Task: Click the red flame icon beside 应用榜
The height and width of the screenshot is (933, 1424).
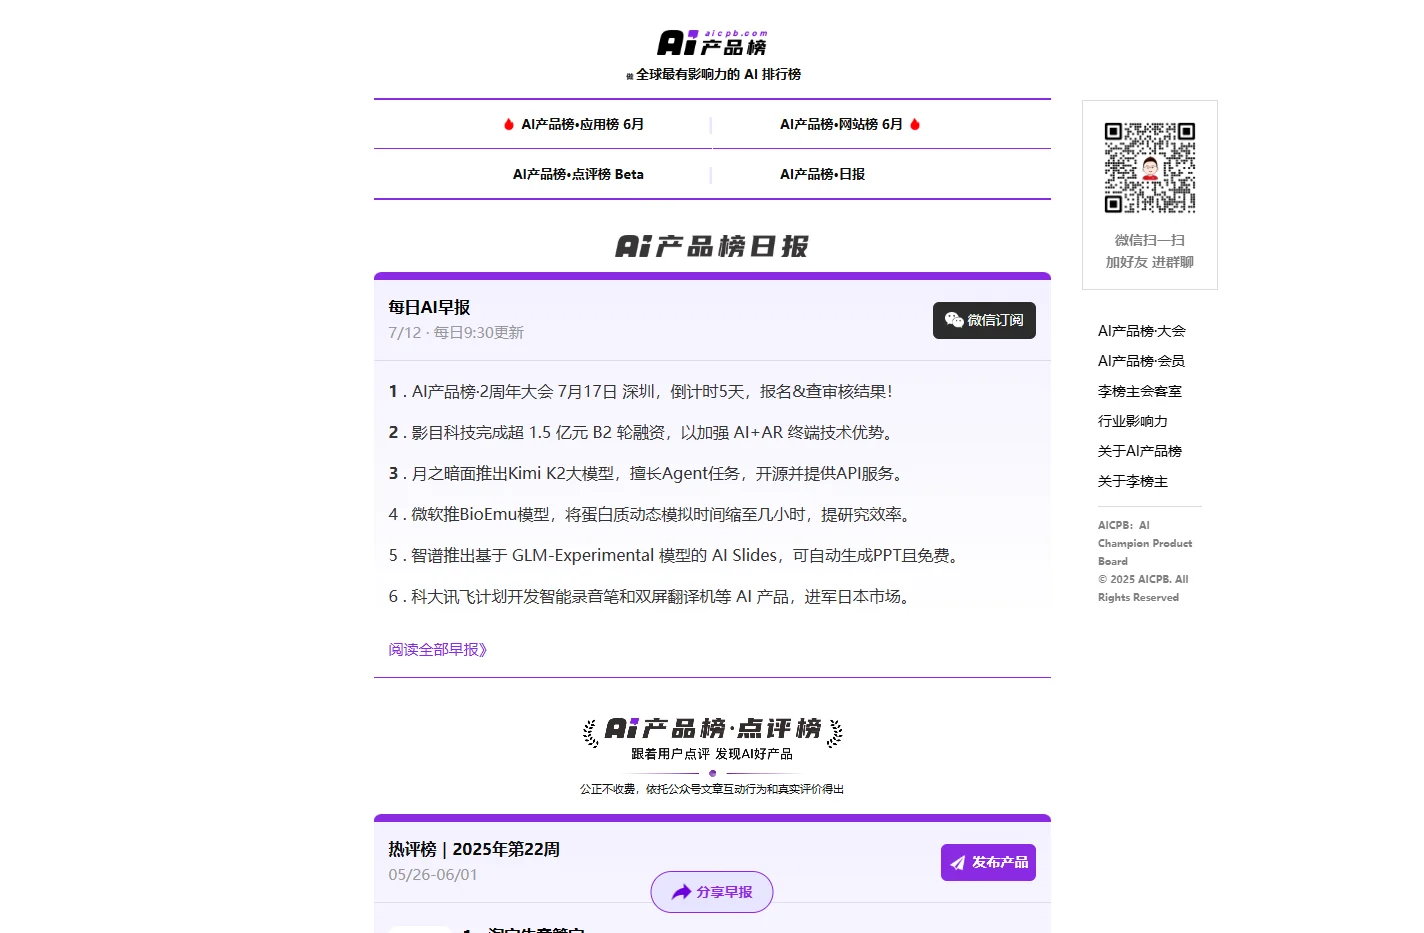Action: point(509,125)
